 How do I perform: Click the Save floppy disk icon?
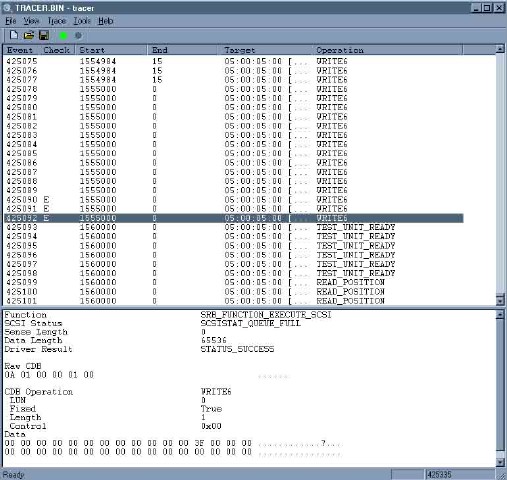[x=44, y=35]
